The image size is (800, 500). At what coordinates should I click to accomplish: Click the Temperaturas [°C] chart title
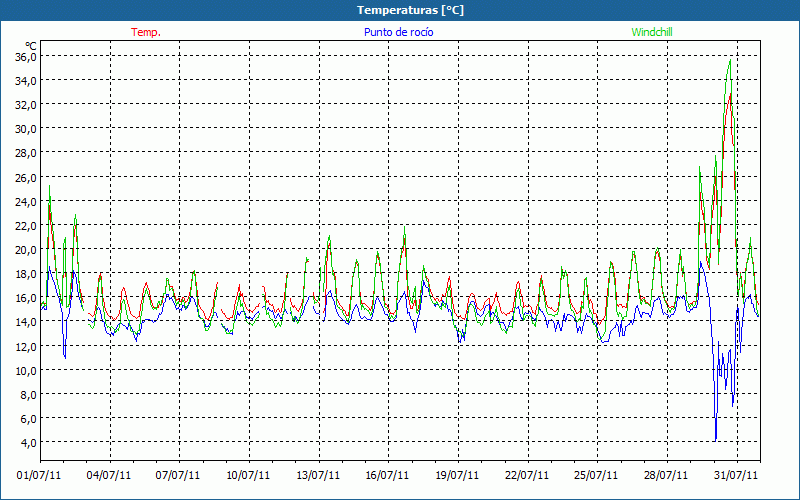410,10
